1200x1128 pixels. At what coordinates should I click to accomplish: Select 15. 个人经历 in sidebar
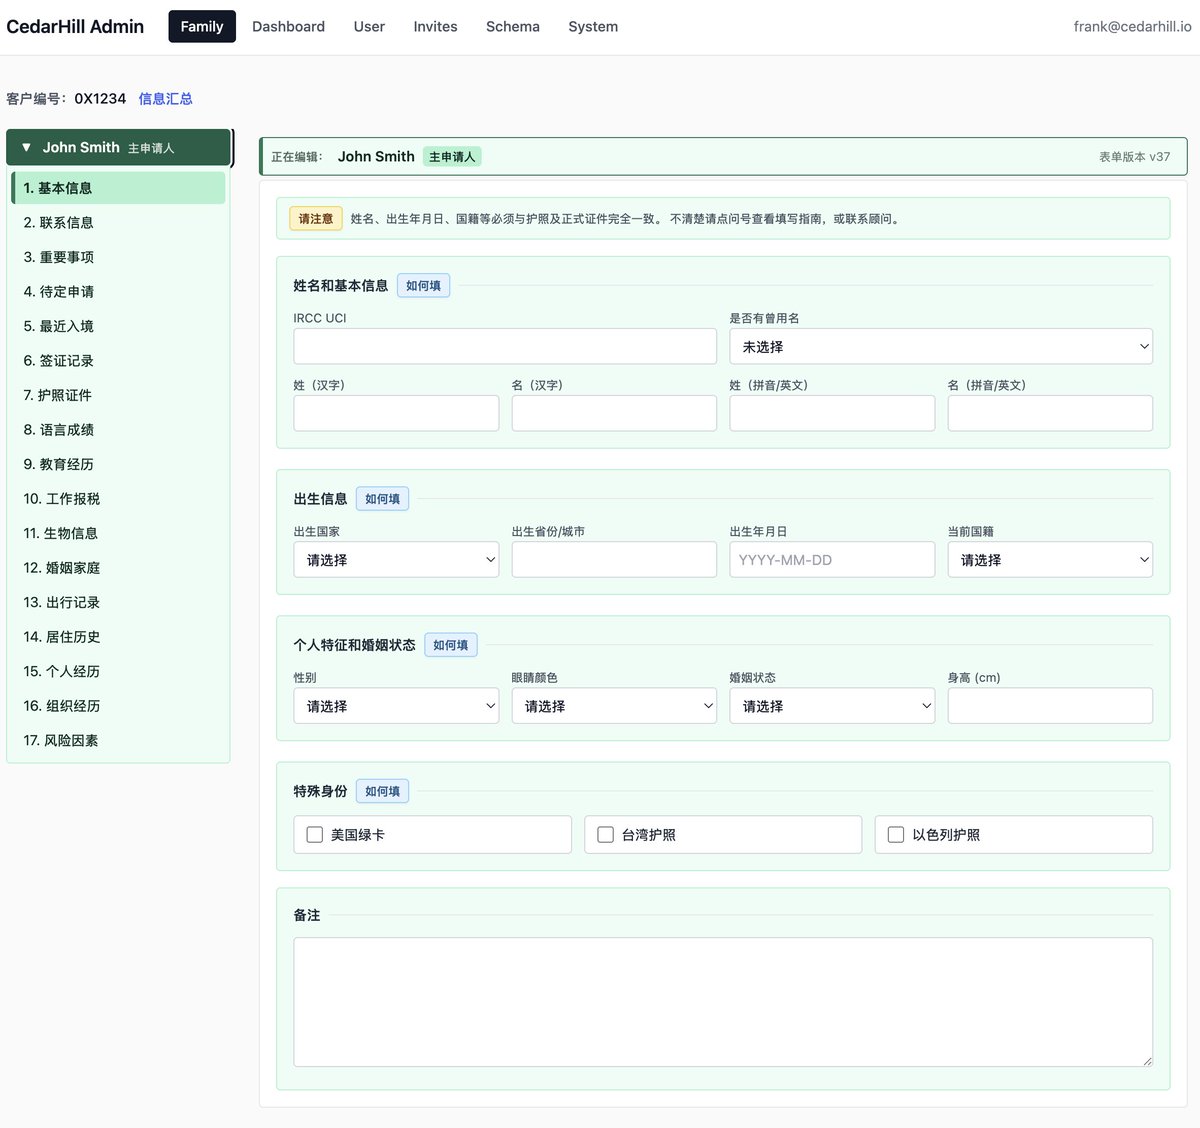(x=118, y=671)
